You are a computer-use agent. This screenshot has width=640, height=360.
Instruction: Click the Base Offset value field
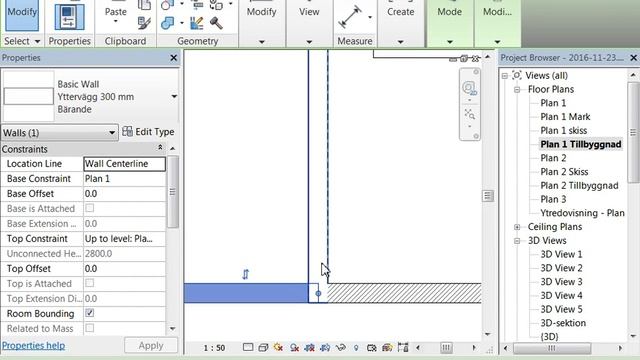[x=124, y=193]
